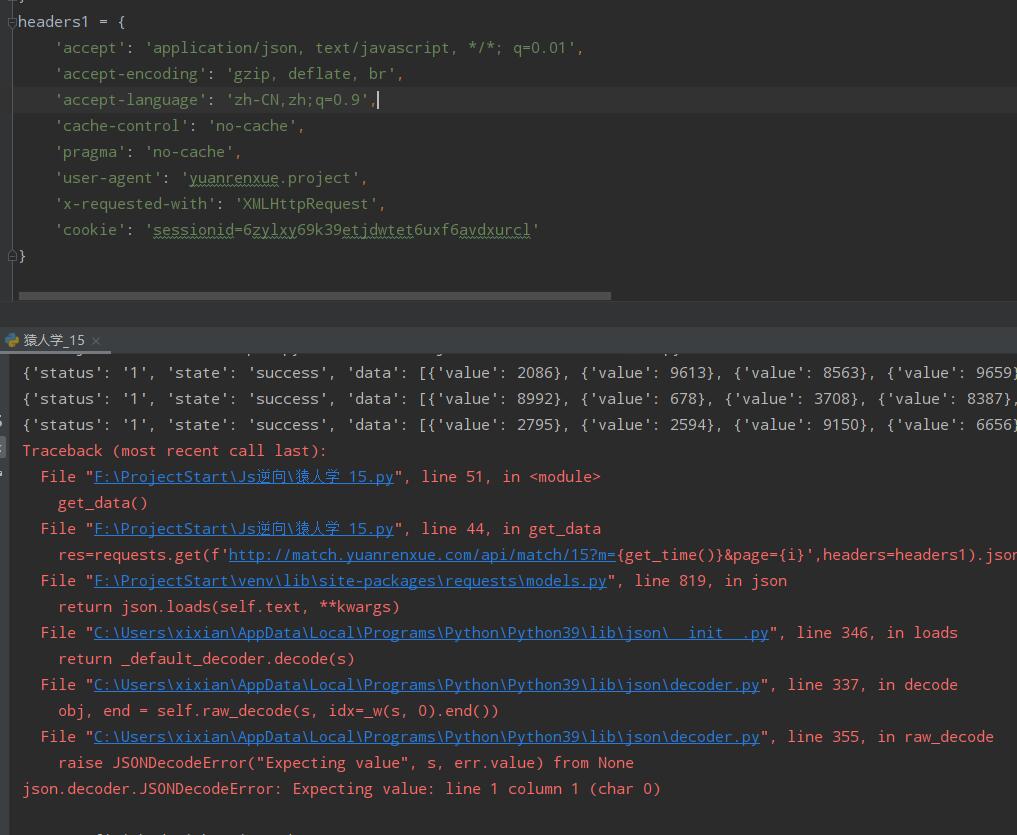Click the match.yuanrenxue.com API URL link
1017x835 pixels.
click(421, 555)
